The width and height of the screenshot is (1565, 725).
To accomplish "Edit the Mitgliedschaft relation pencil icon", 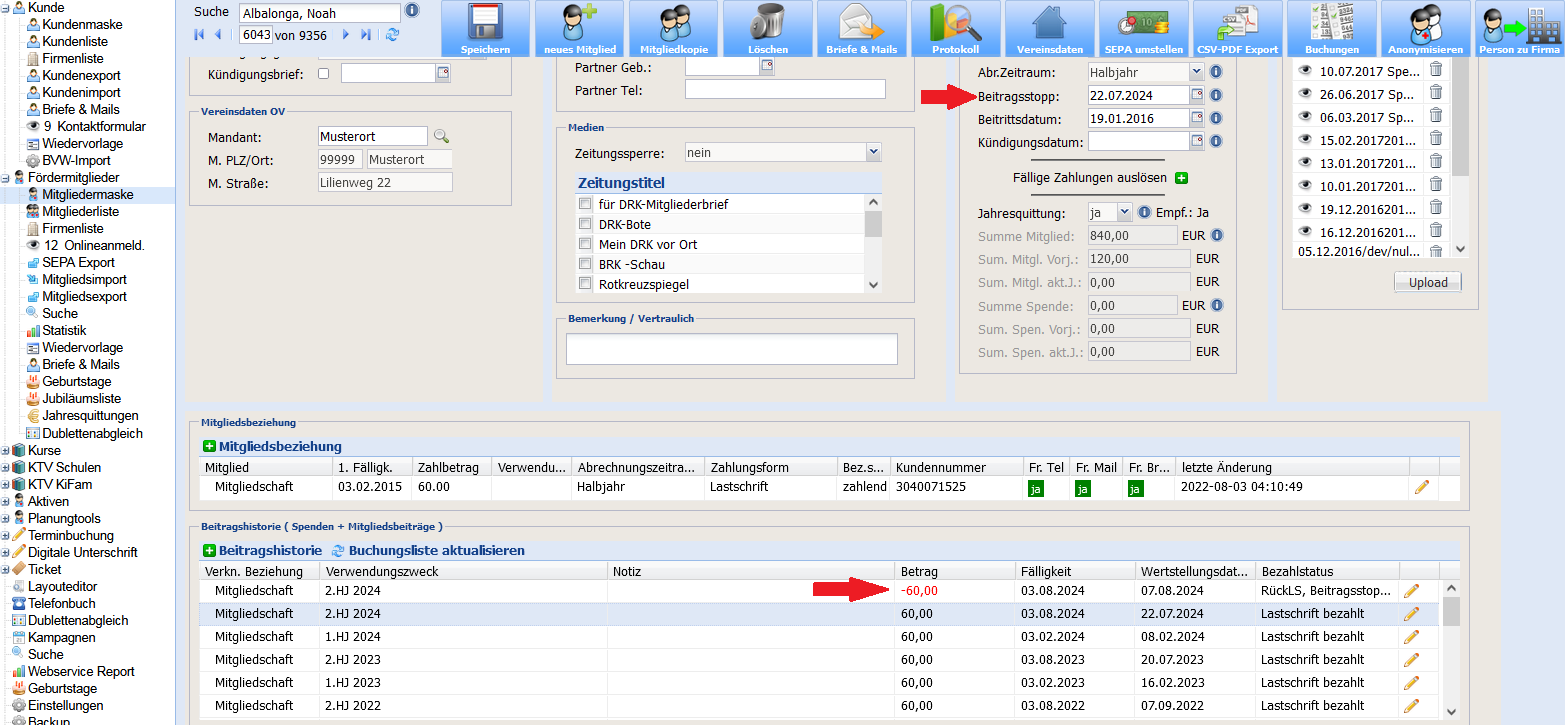I will point(1422,487).
